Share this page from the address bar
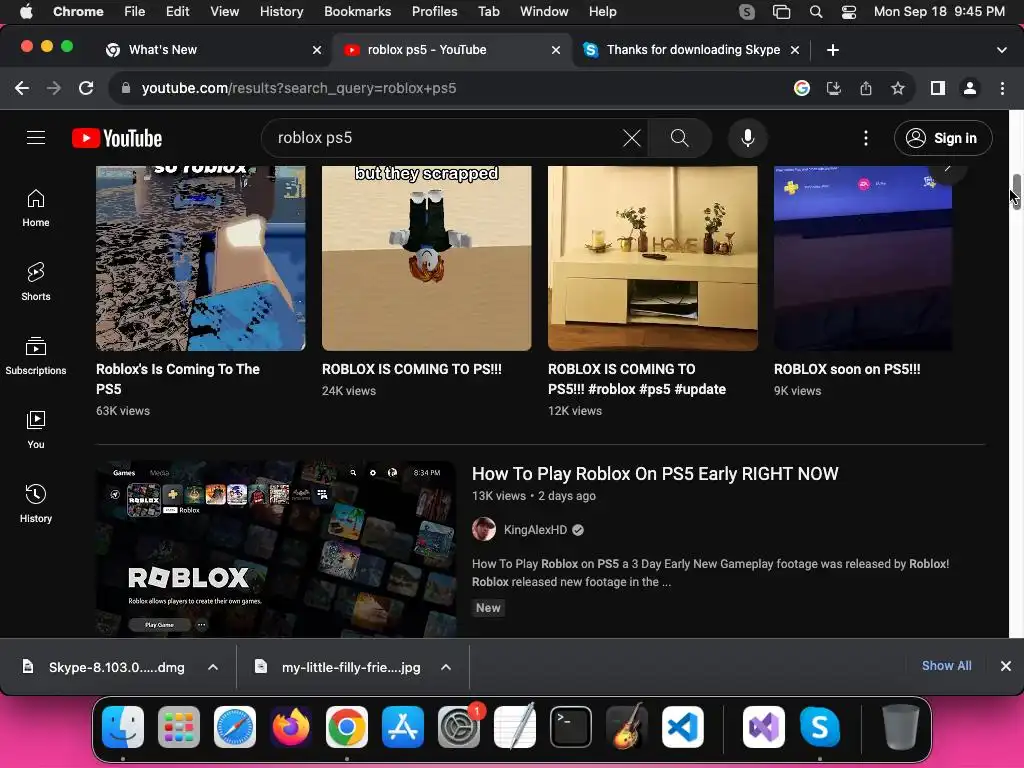This screenshot has width=1024, height=768. tap(866, 88)
